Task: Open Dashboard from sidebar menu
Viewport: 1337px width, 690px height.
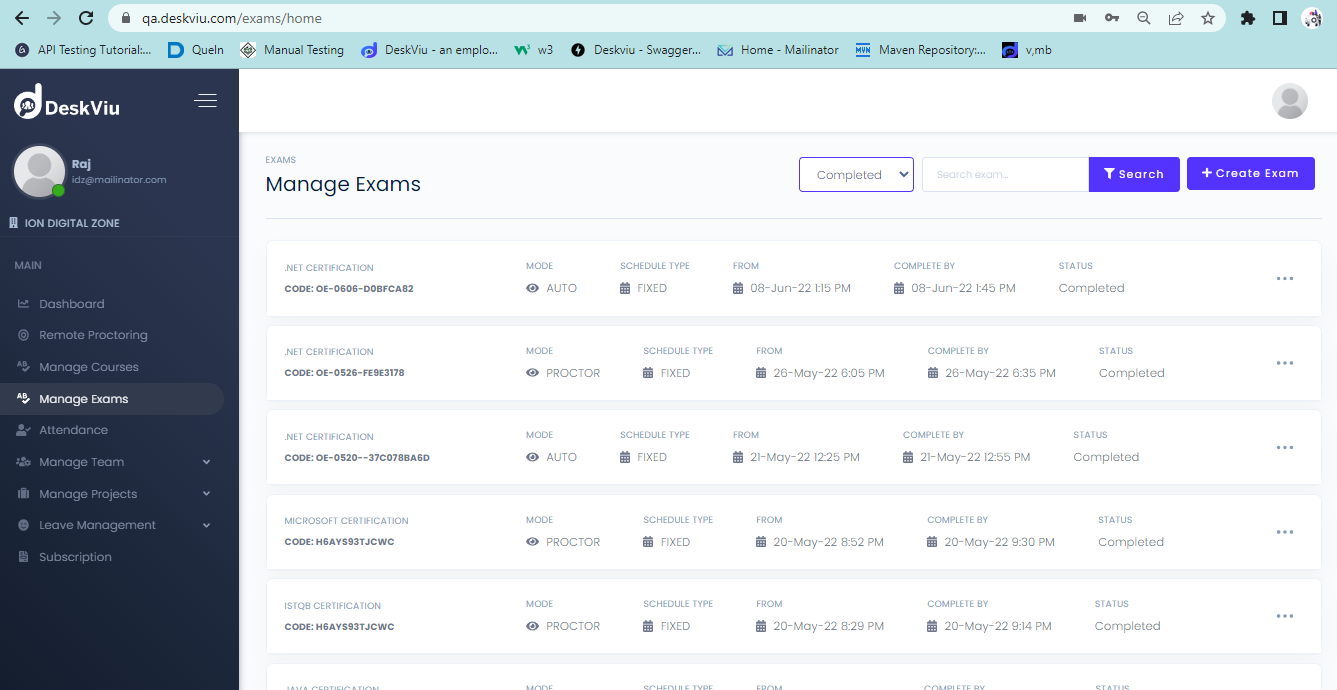Action: [71, 304]
